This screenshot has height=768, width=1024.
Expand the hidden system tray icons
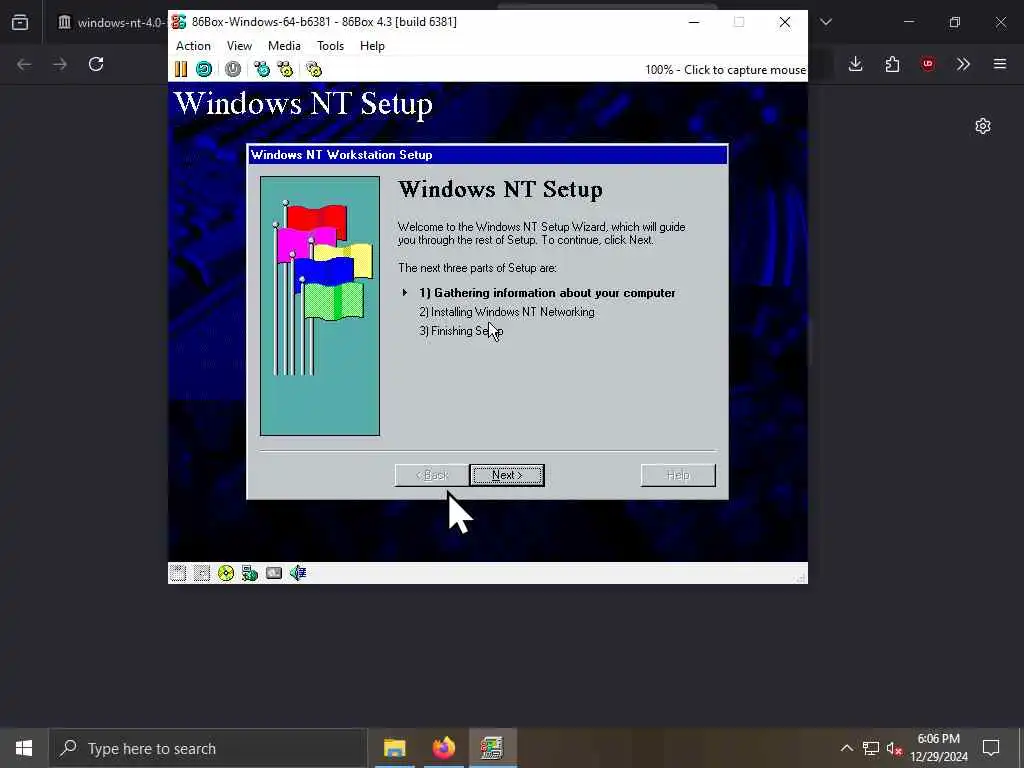pos(846,748)
